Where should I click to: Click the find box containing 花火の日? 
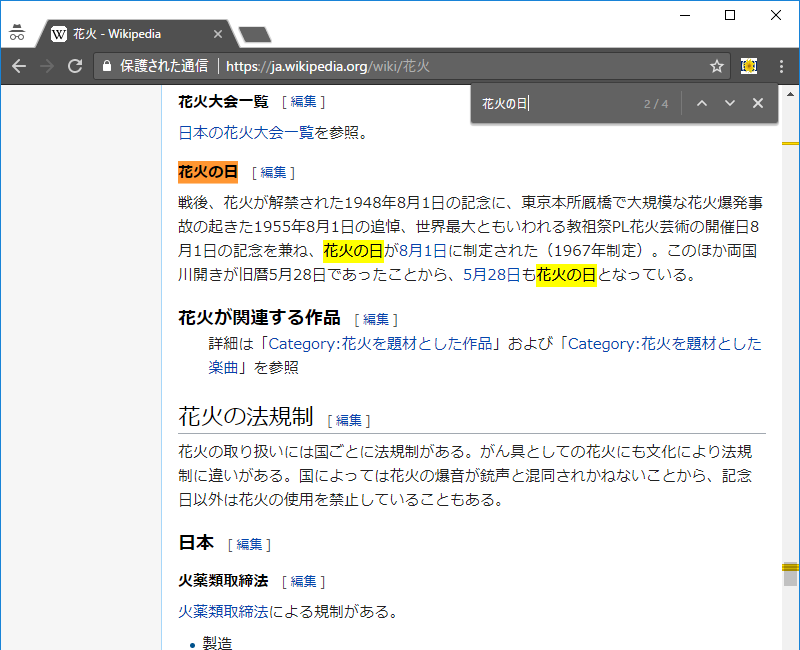[555, 103]
